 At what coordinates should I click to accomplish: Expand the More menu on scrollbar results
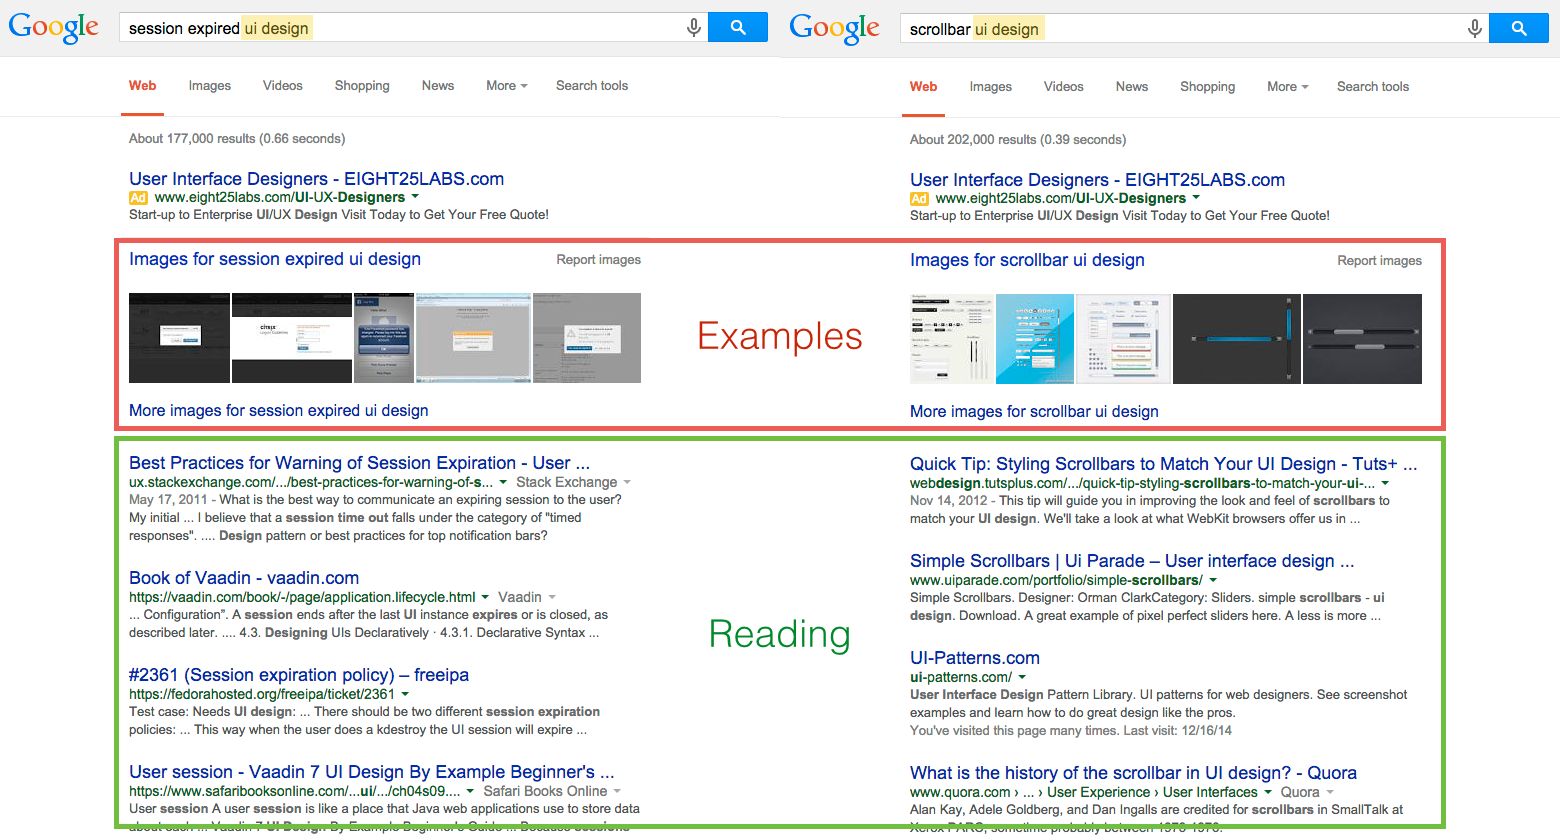coord(1288,87)
